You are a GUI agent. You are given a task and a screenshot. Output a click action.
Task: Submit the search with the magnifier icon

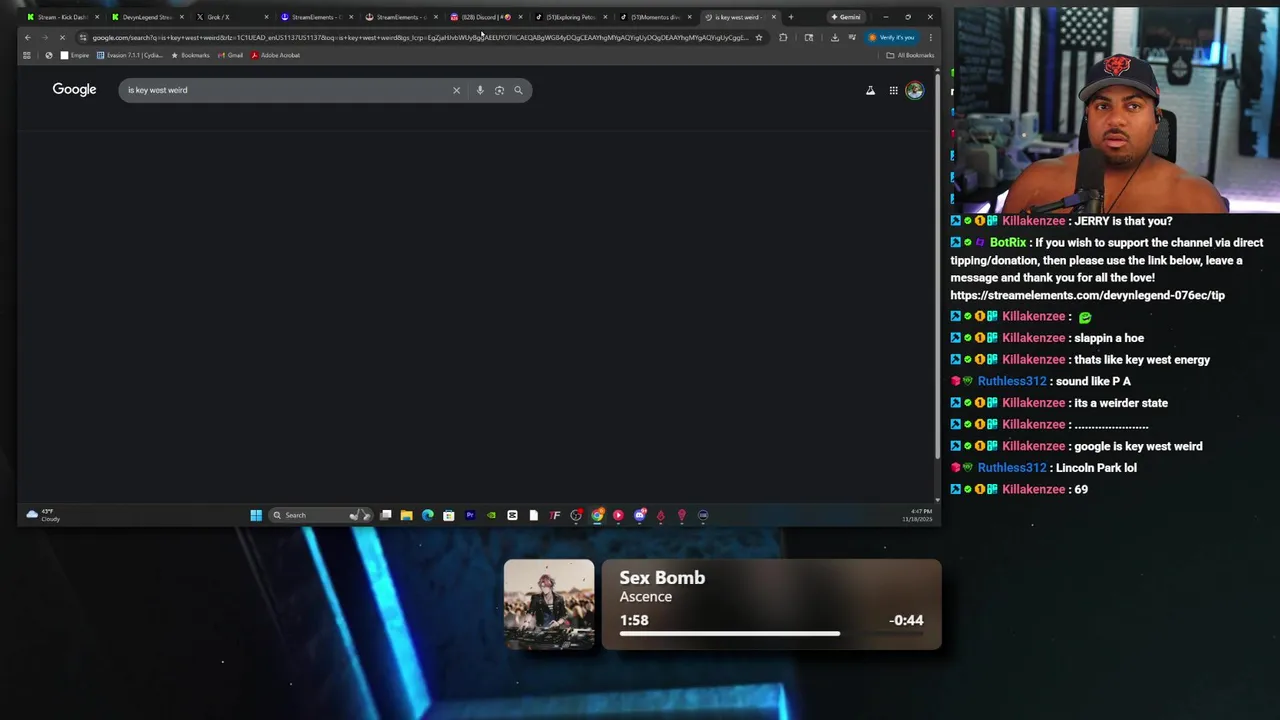pos(518,90)
